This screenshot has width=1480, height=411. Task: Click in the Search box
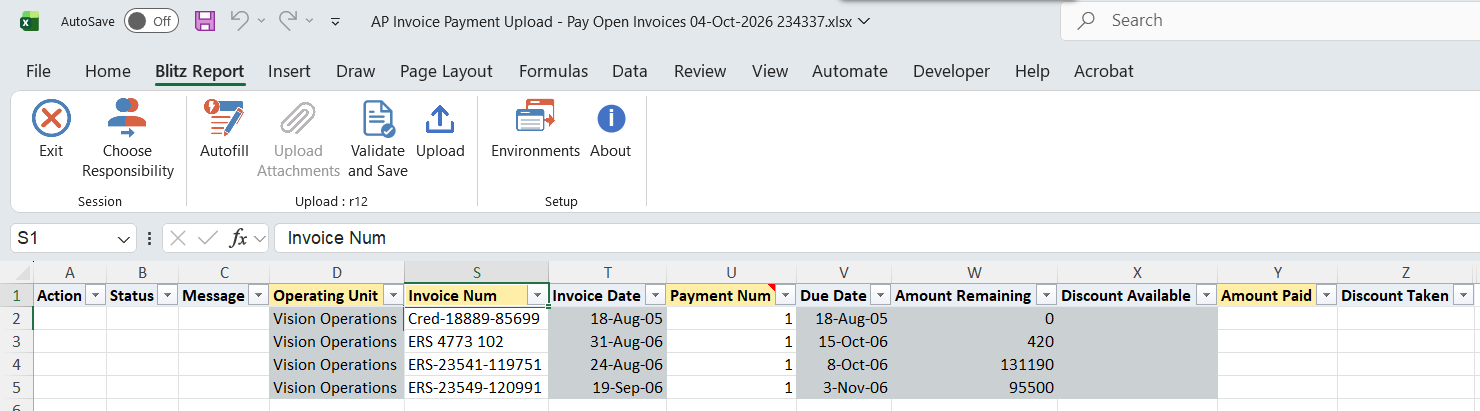[1270, 20]
